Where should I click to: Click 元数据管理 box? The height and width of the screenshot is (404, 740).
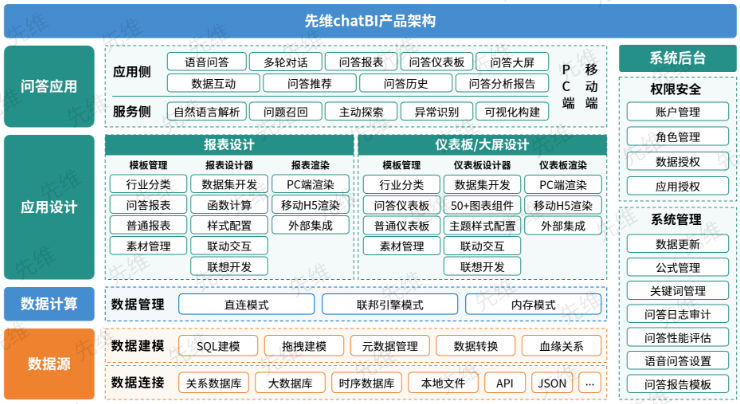pyautogui.click(x=390, y=346)
